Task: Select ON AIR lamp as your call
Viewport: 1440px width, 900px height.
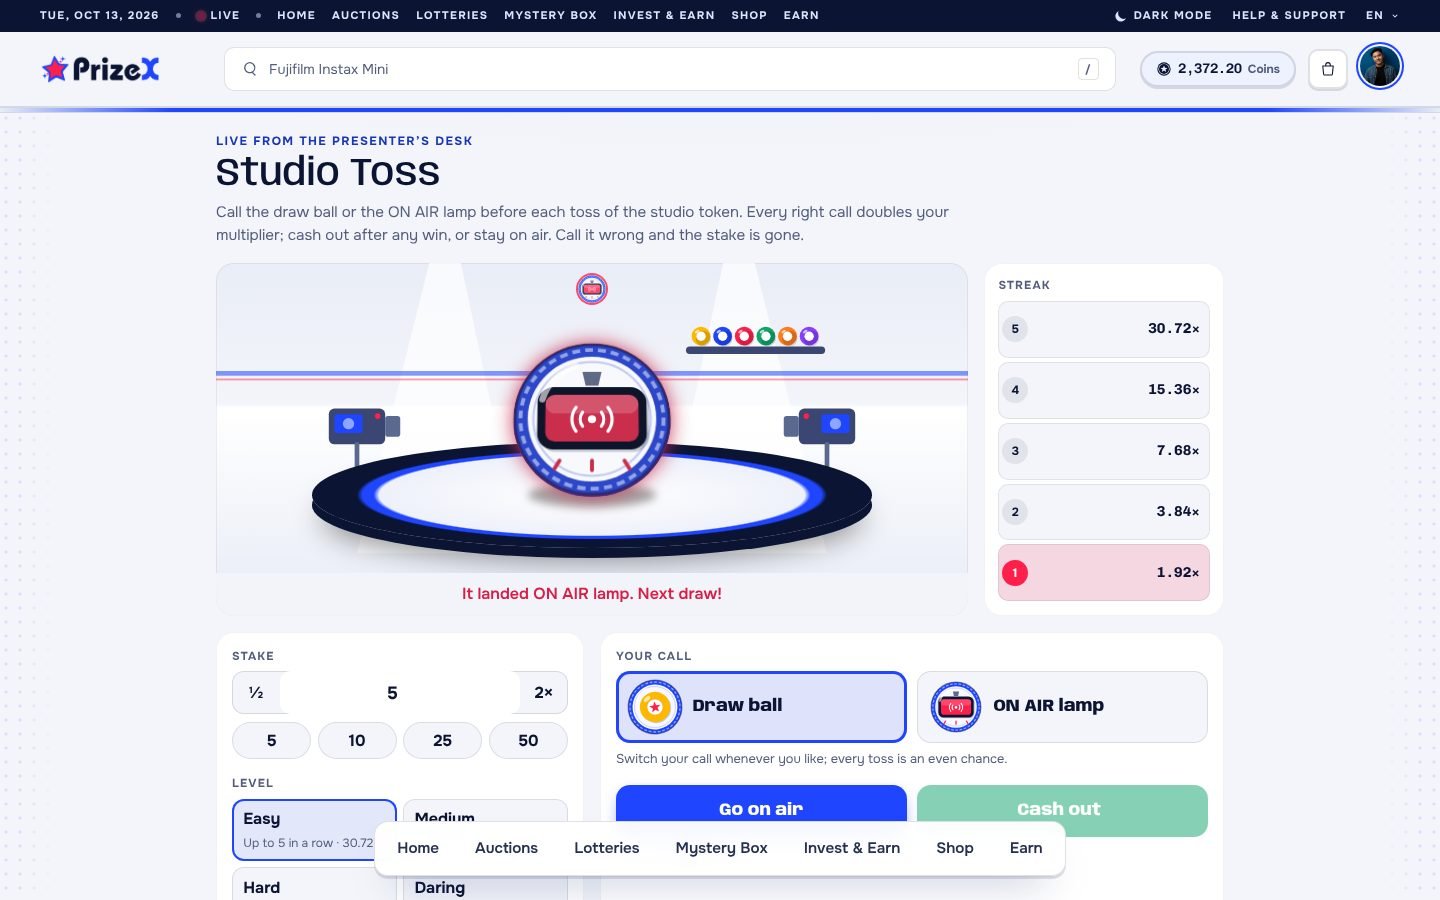Action: tap(1062, 707)
